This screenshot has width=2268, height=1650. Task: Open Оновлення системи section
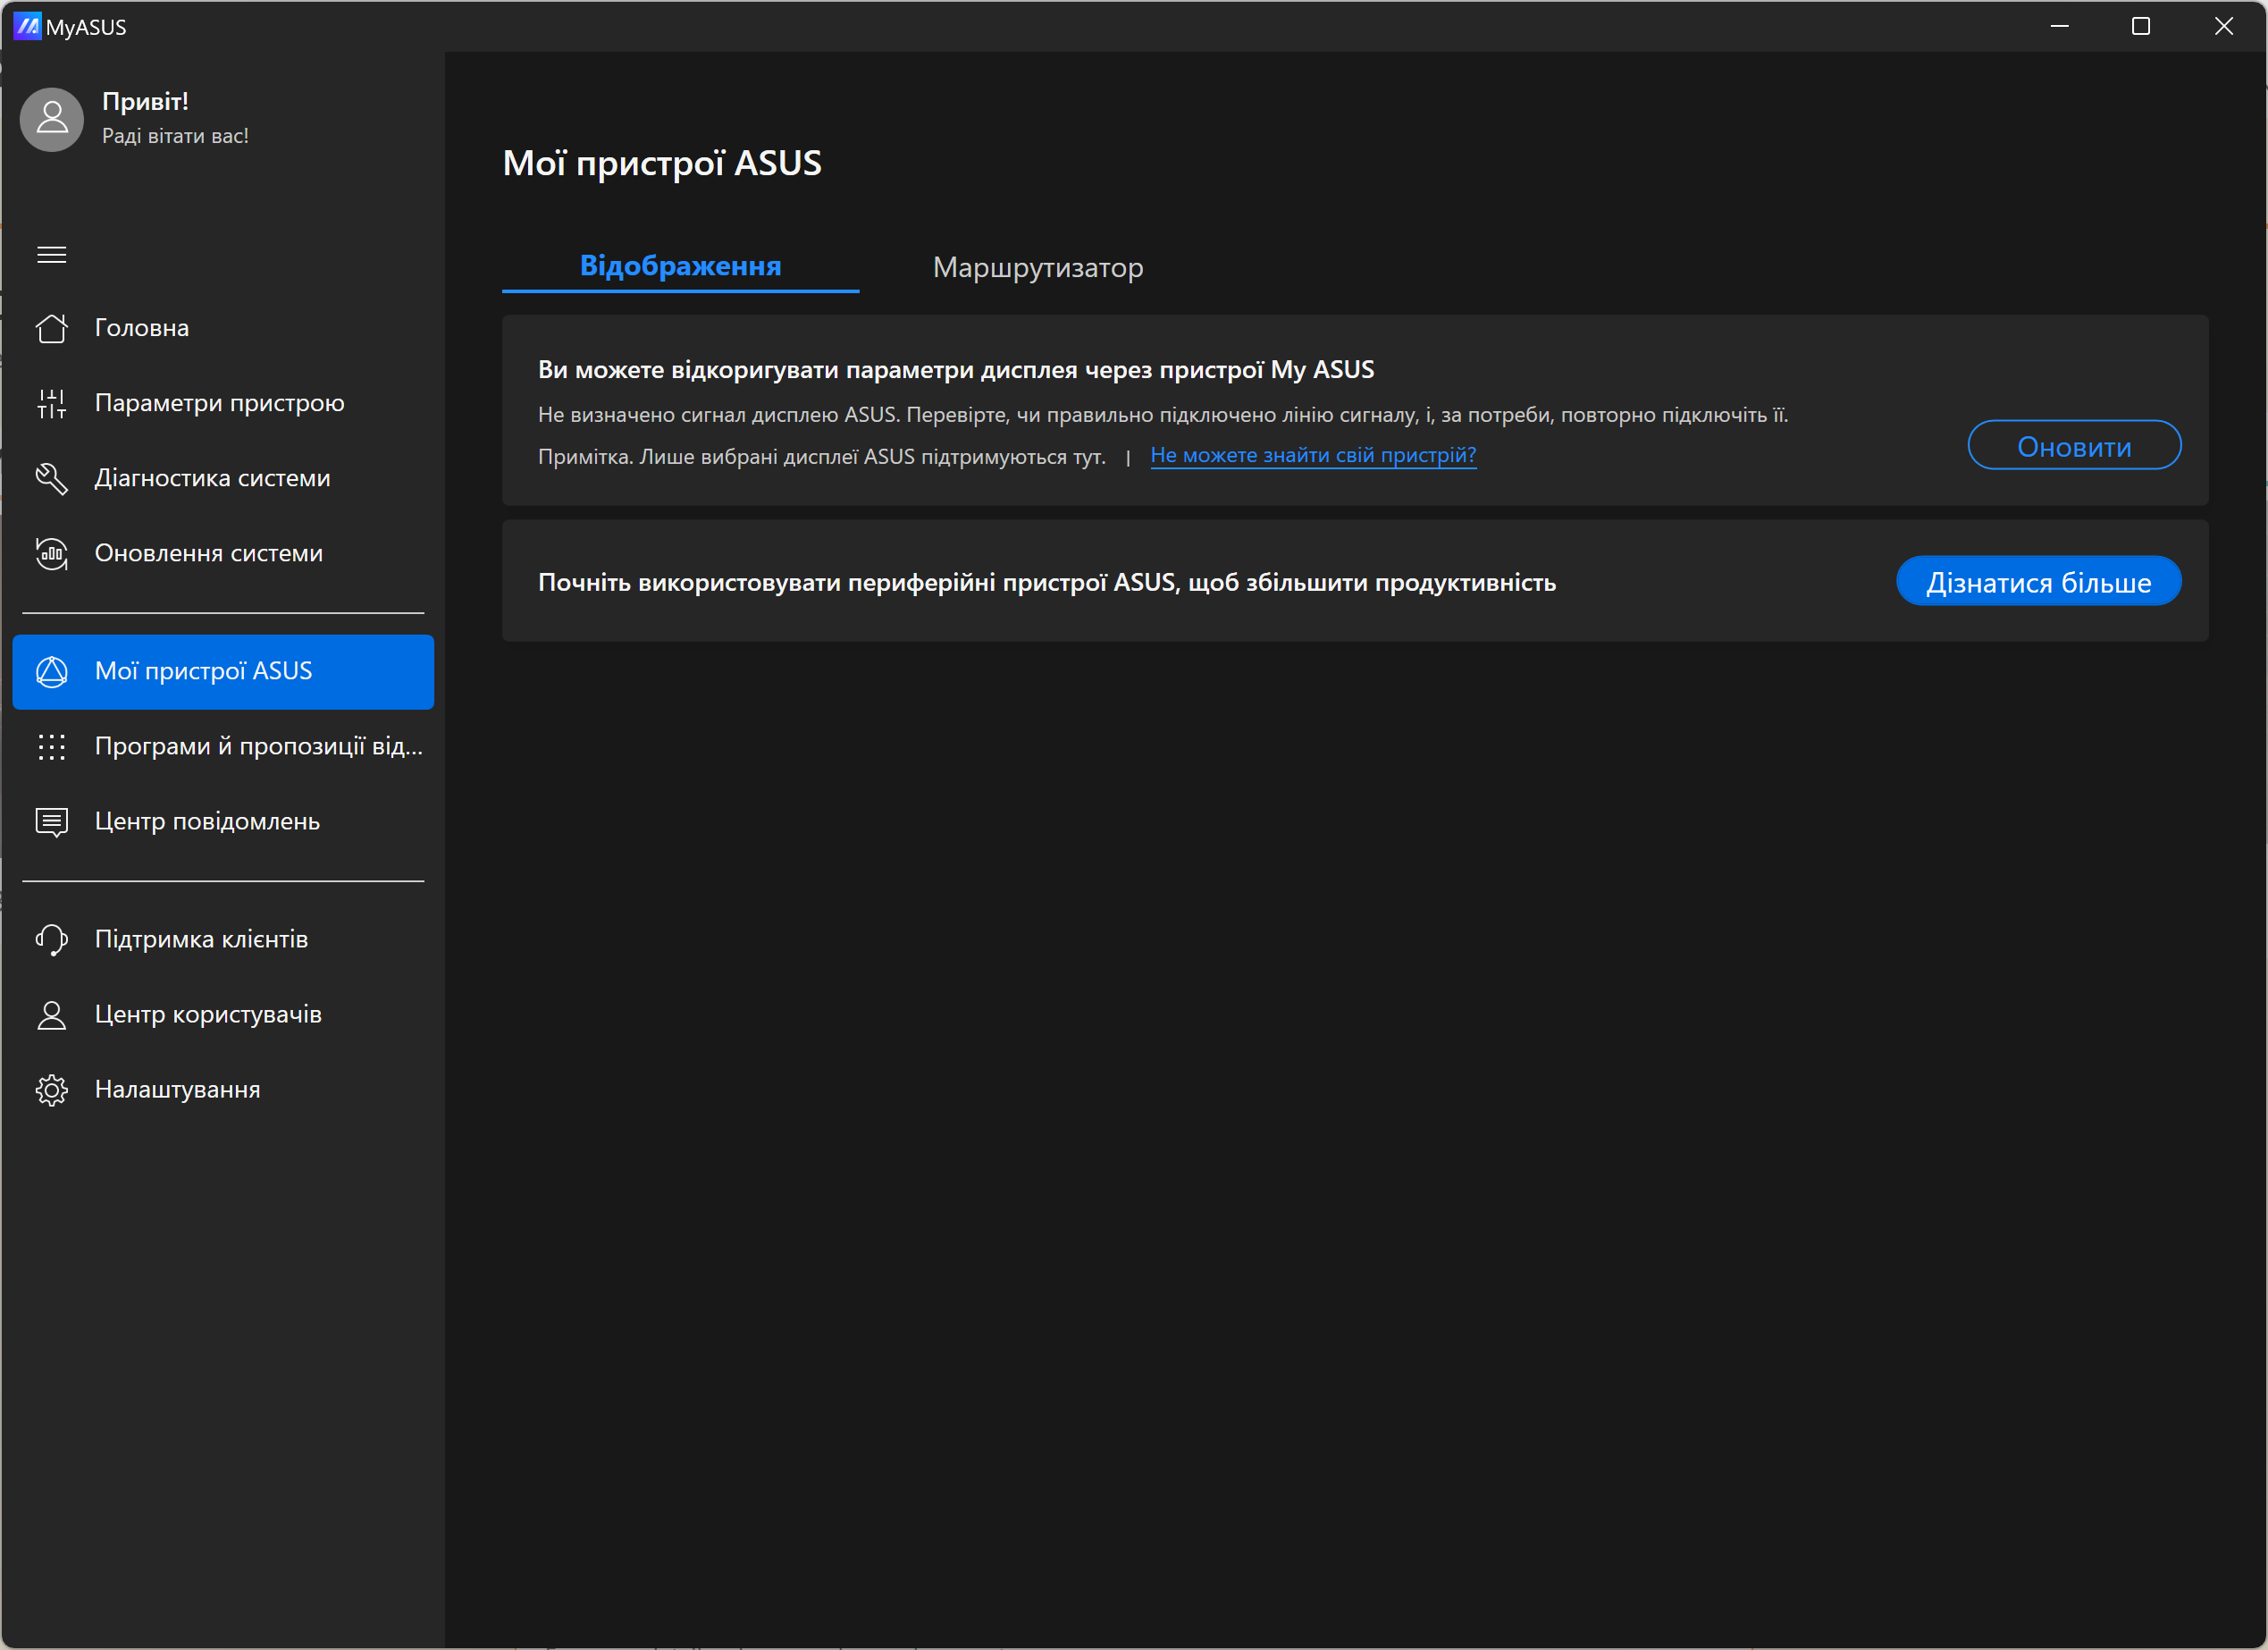point(223,553)
